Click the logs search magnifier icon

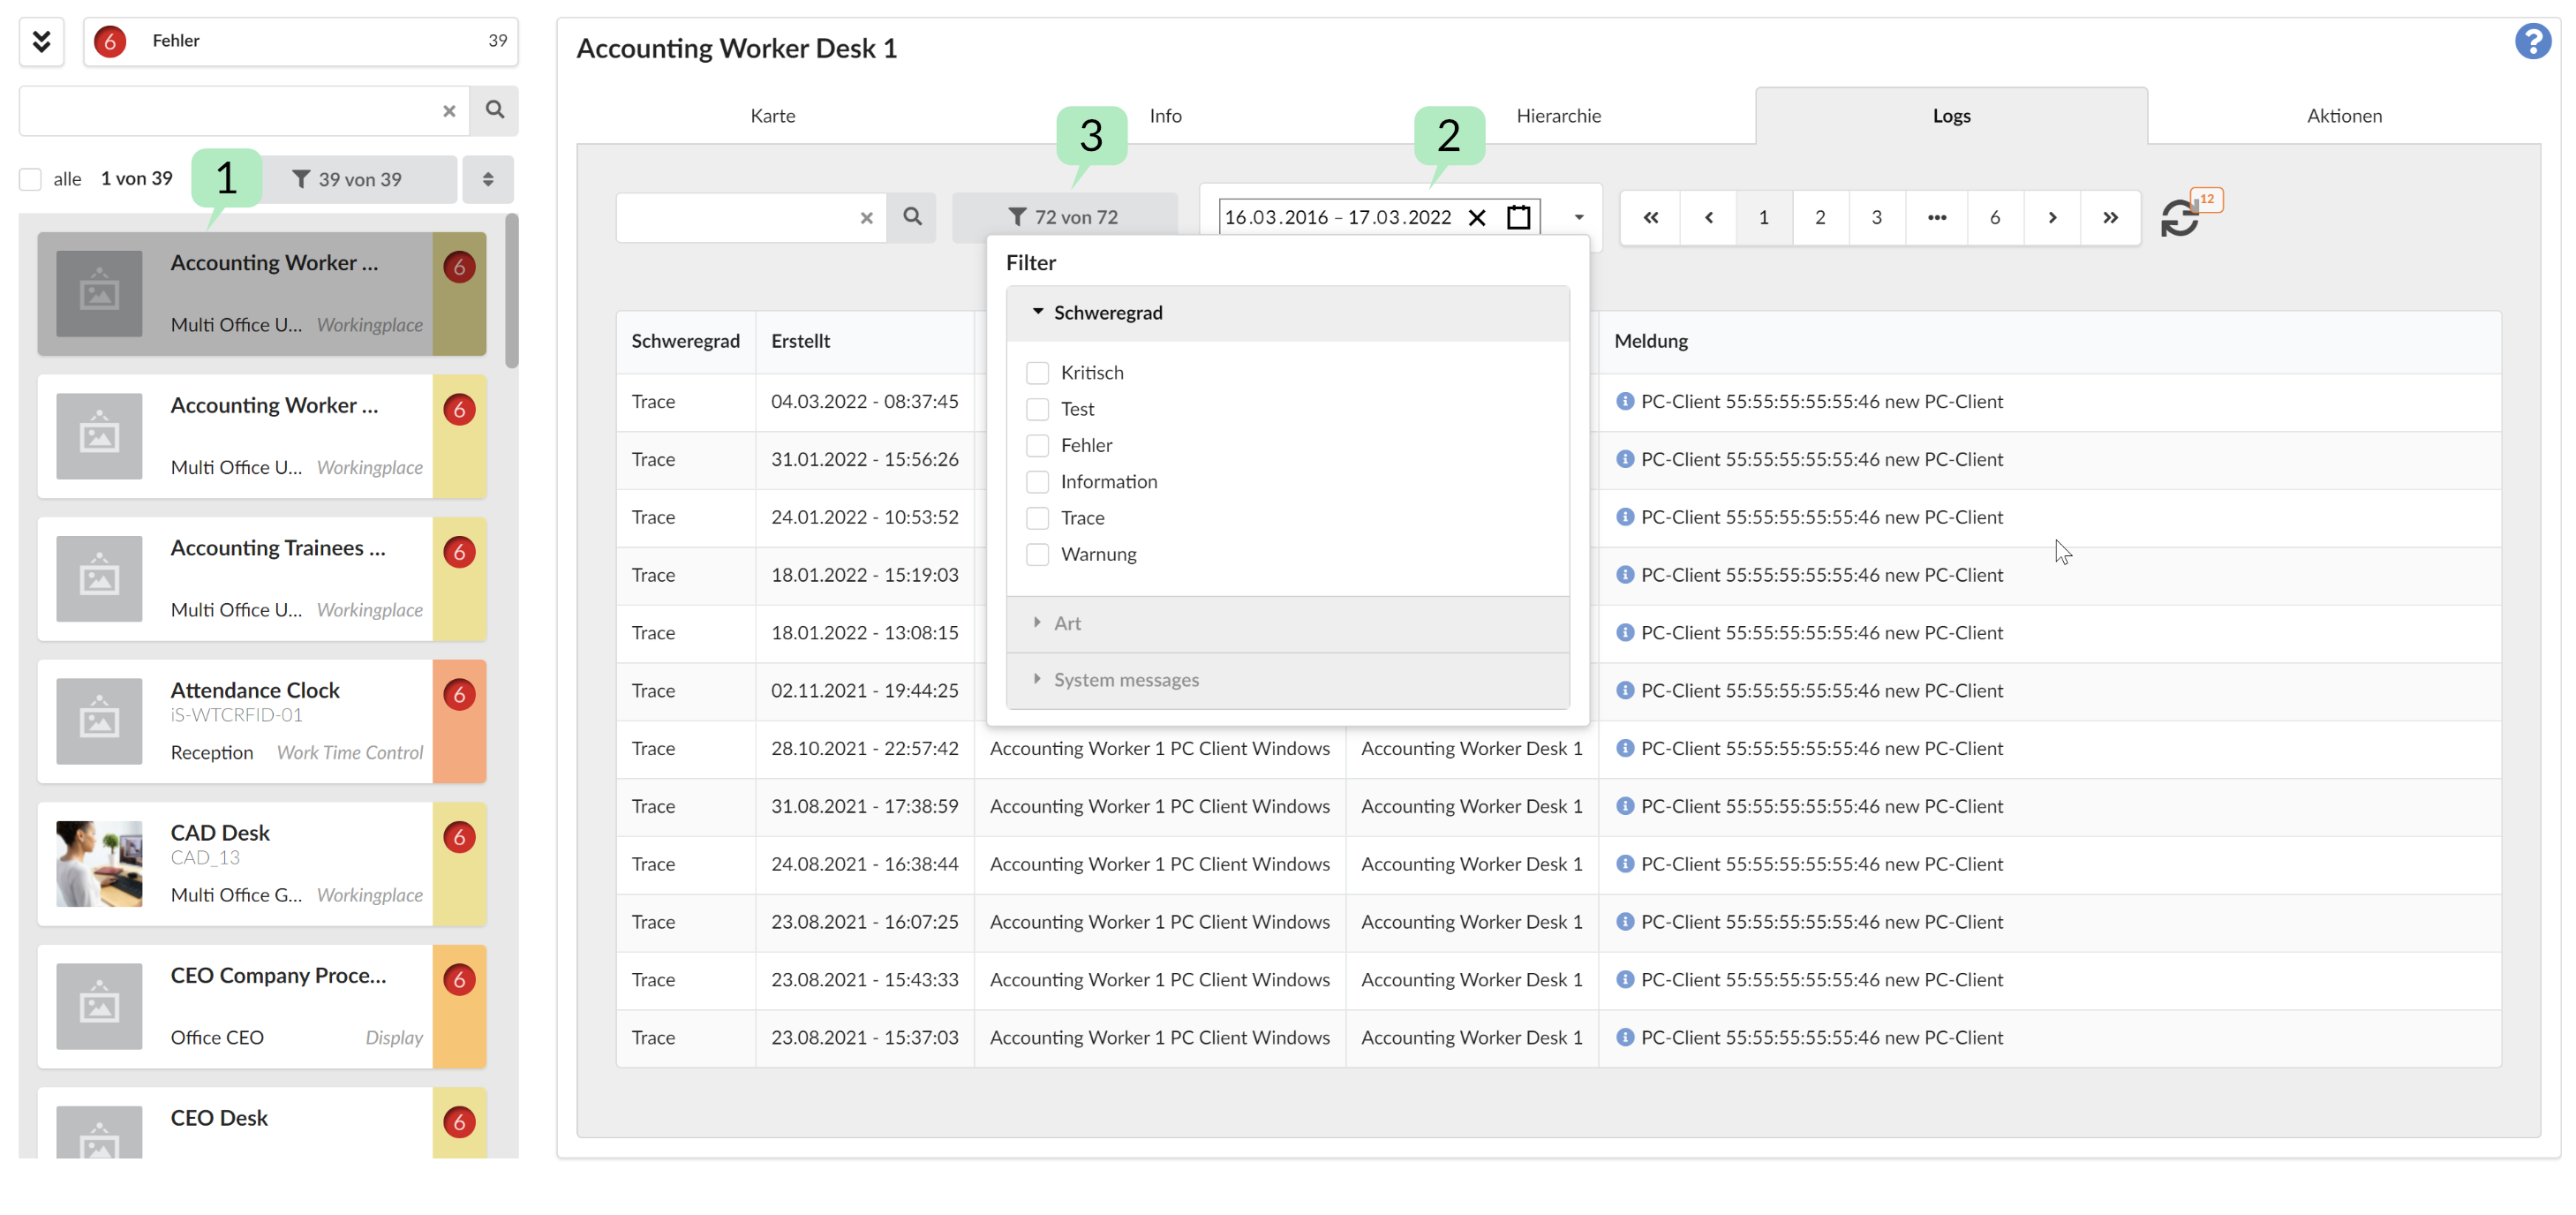click(912, 217)
